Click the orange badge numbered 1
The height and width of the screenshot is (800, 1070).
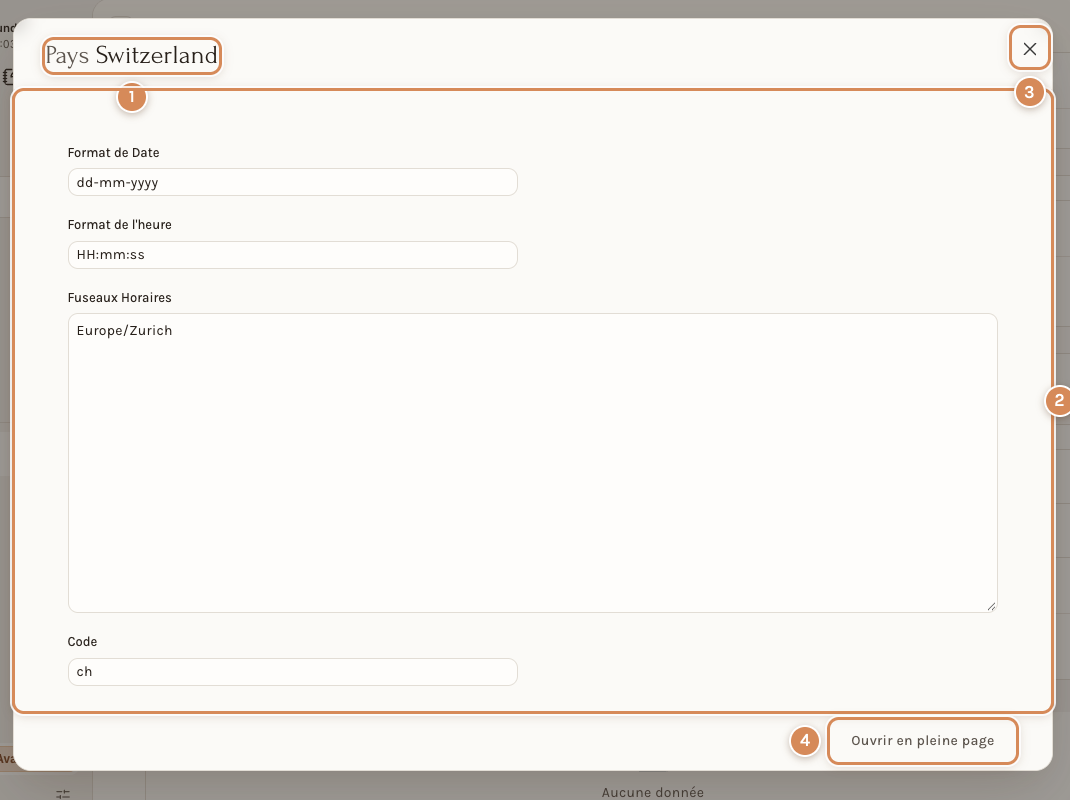132,97
